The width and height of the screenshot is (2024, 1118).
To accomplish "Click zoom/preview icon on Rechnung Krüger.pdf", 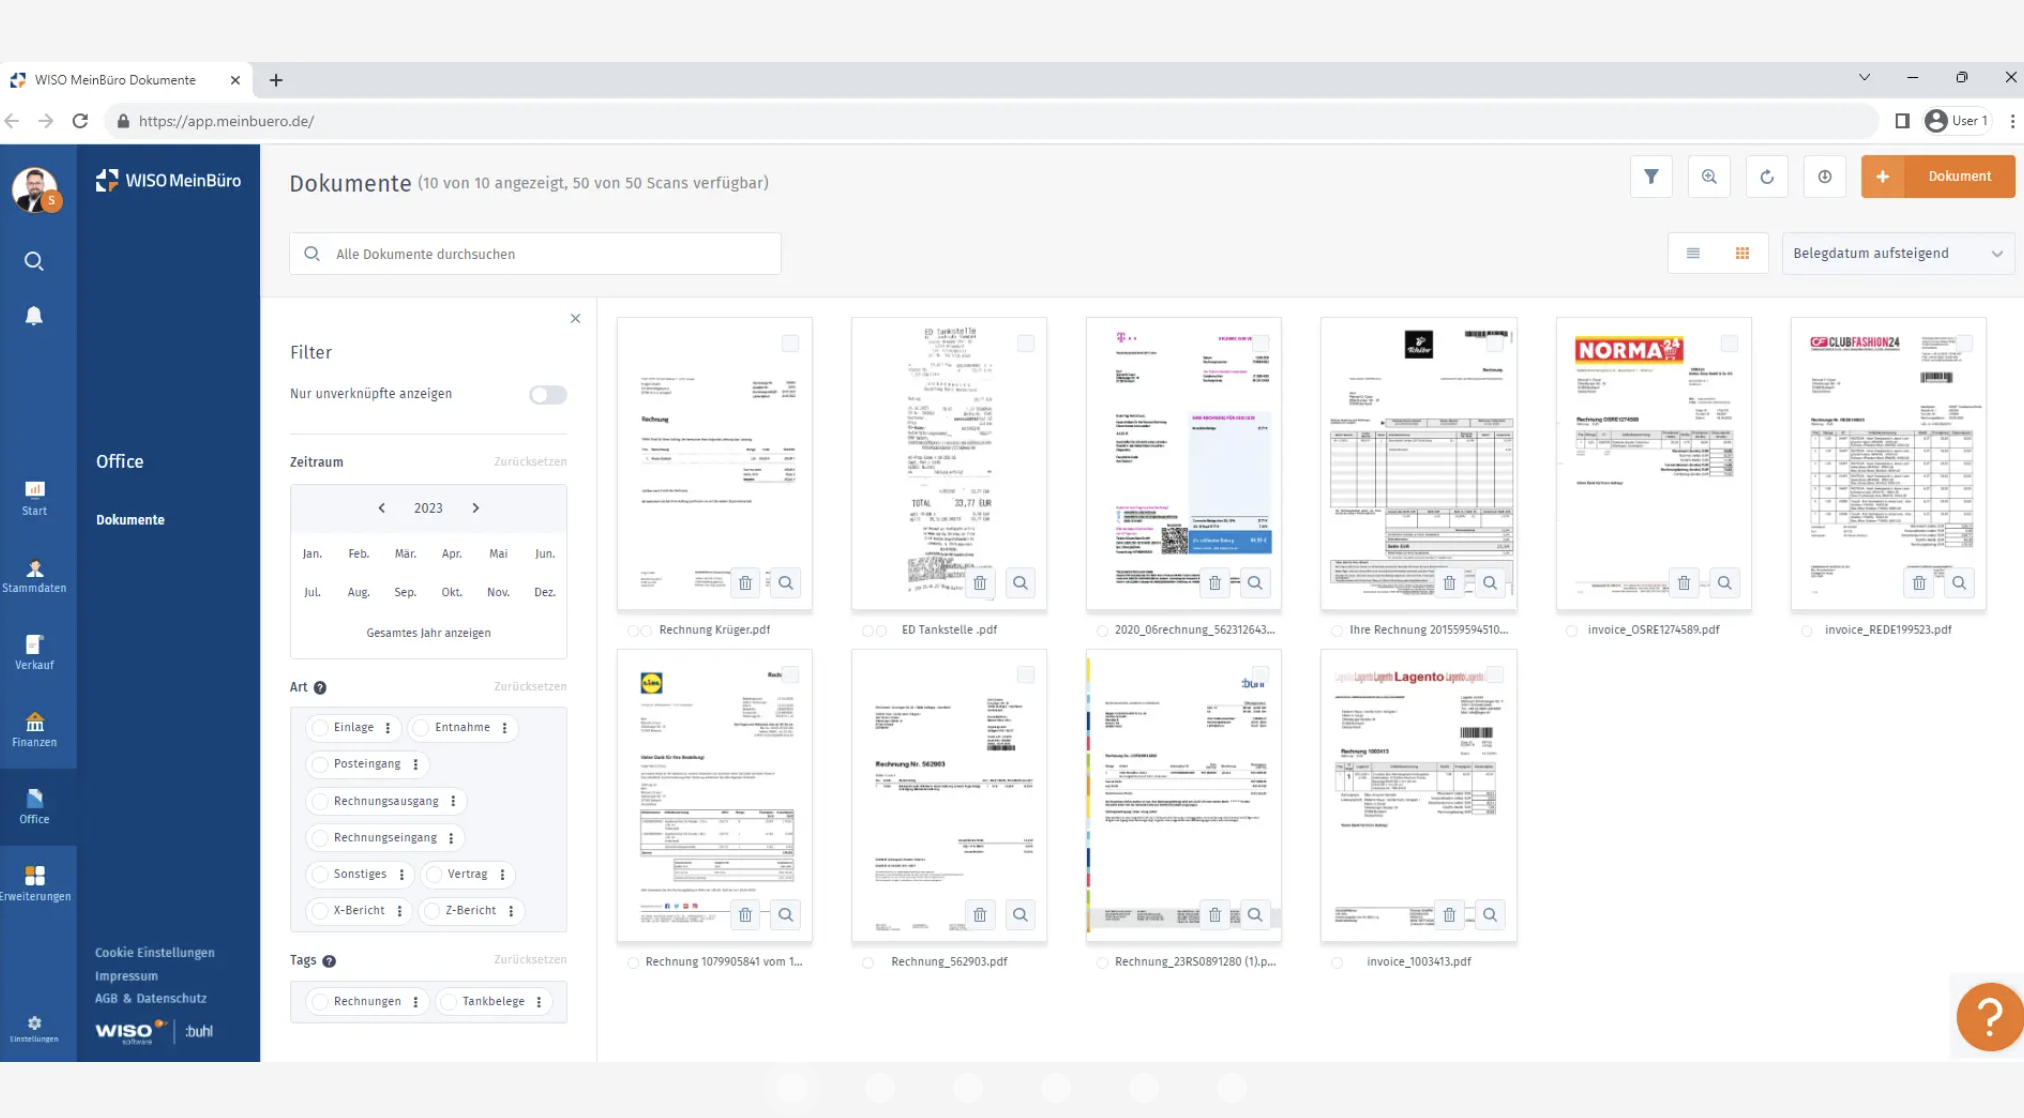I will tap(785, 581).
